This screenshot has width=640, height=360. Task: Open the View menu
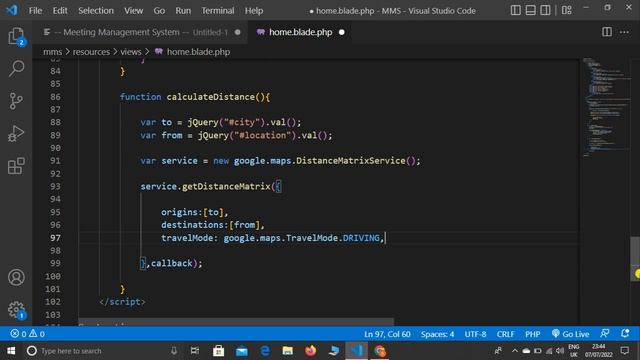coord(133,11)
